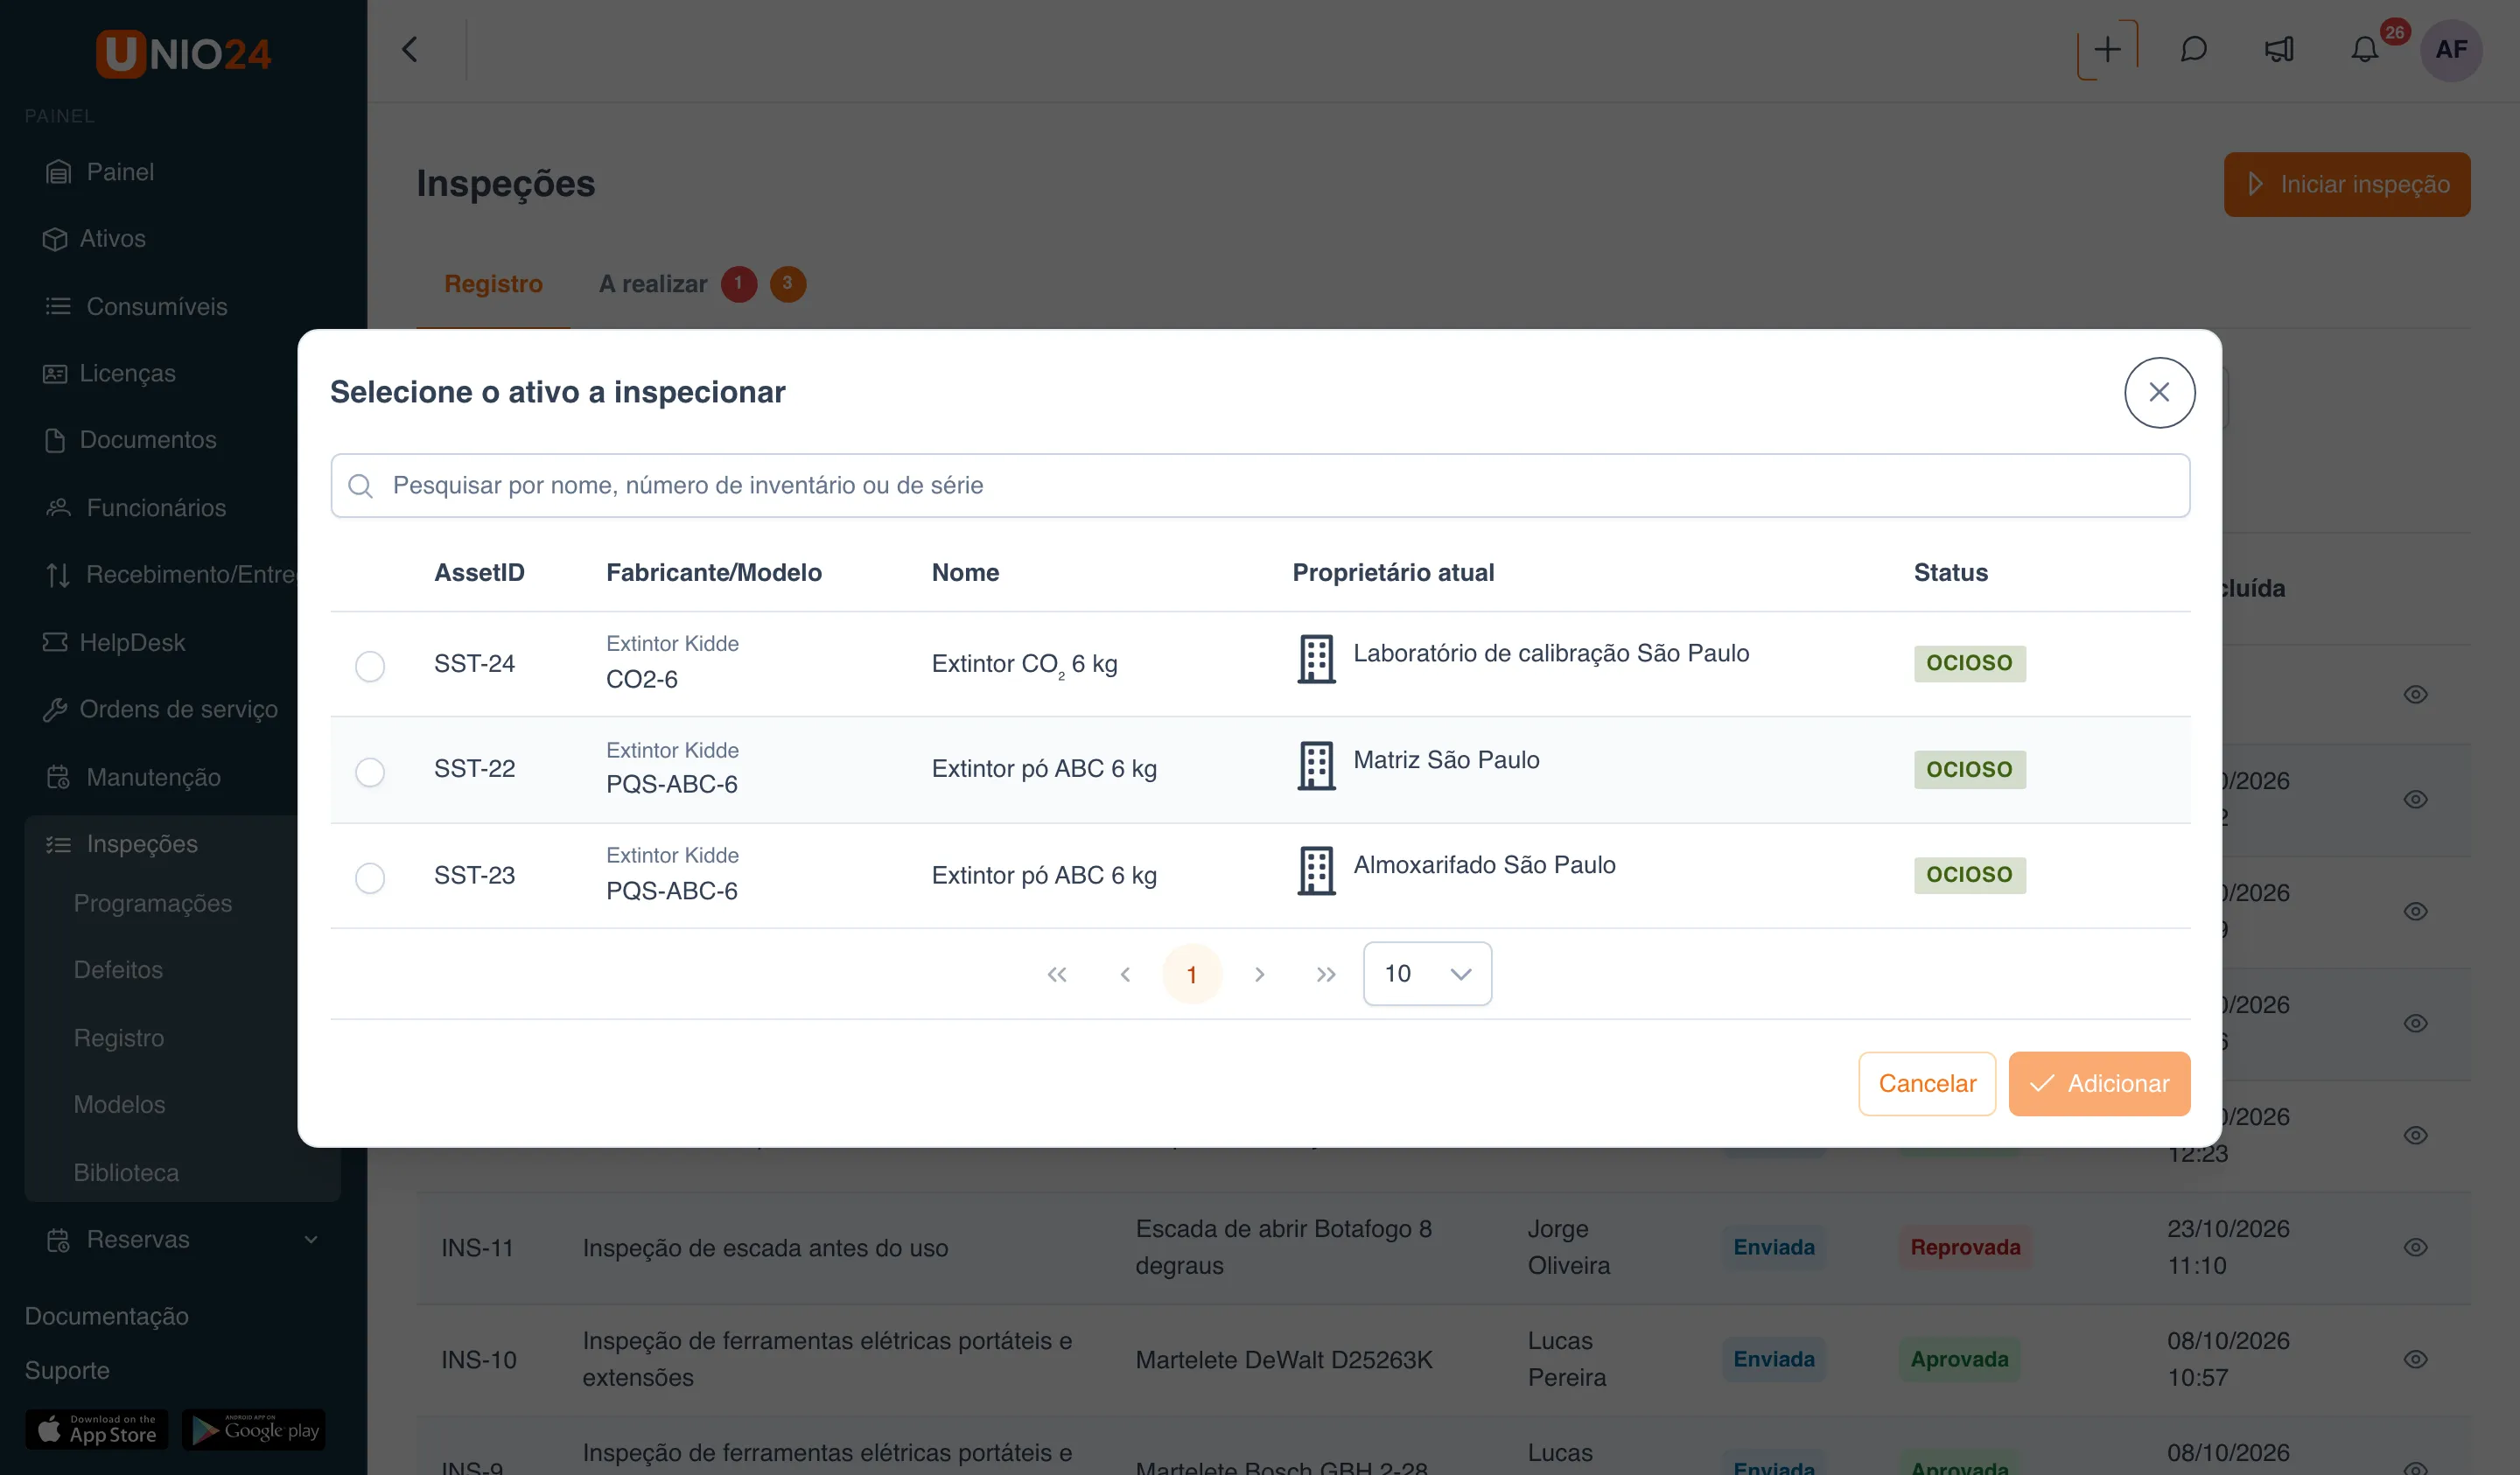
Task: Open the App Store download badge
Action: [97, 1429]
